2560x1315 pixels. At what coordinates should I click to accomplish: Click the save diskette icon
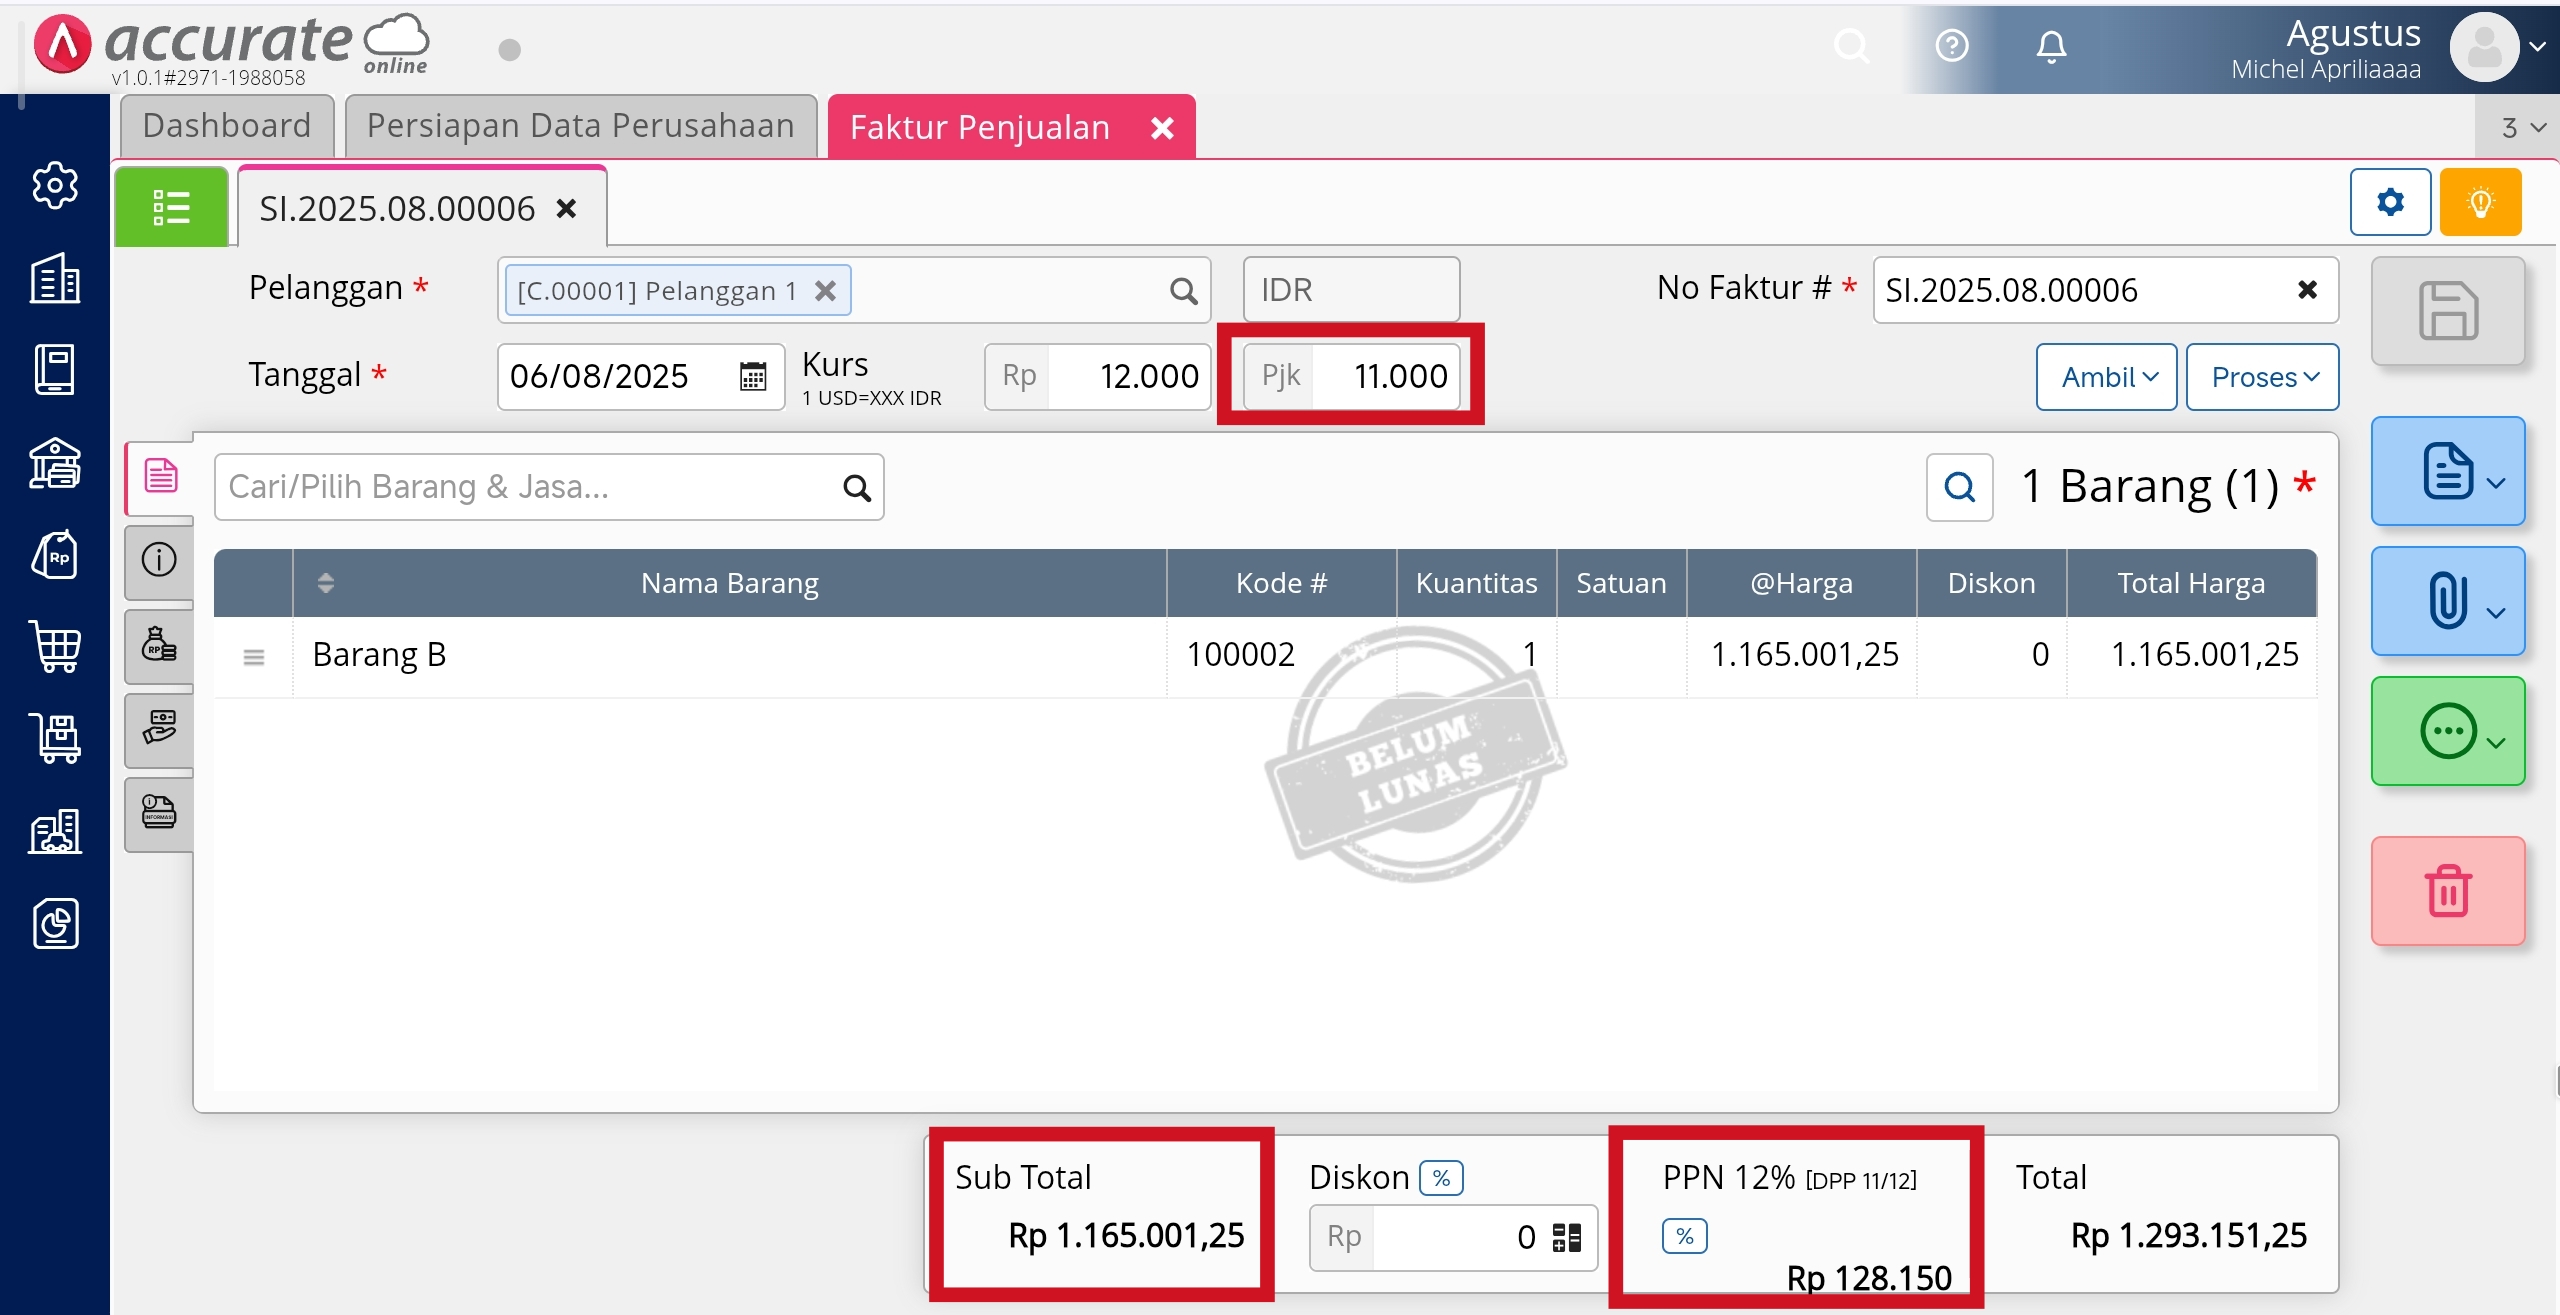(2447, 311)
